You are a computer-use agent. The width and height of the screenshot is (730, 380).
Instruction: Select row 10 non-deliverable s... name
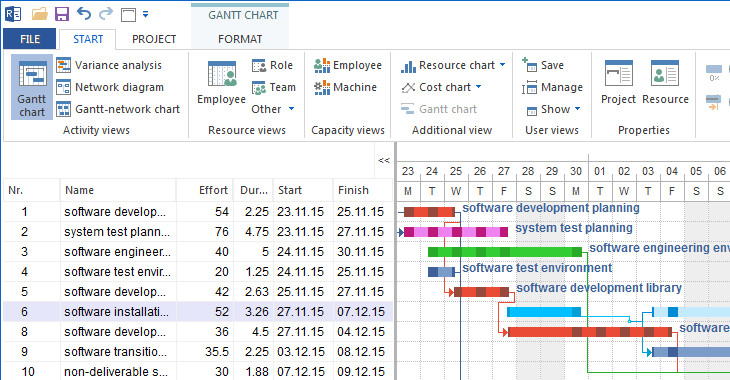[x=116, y=372]
